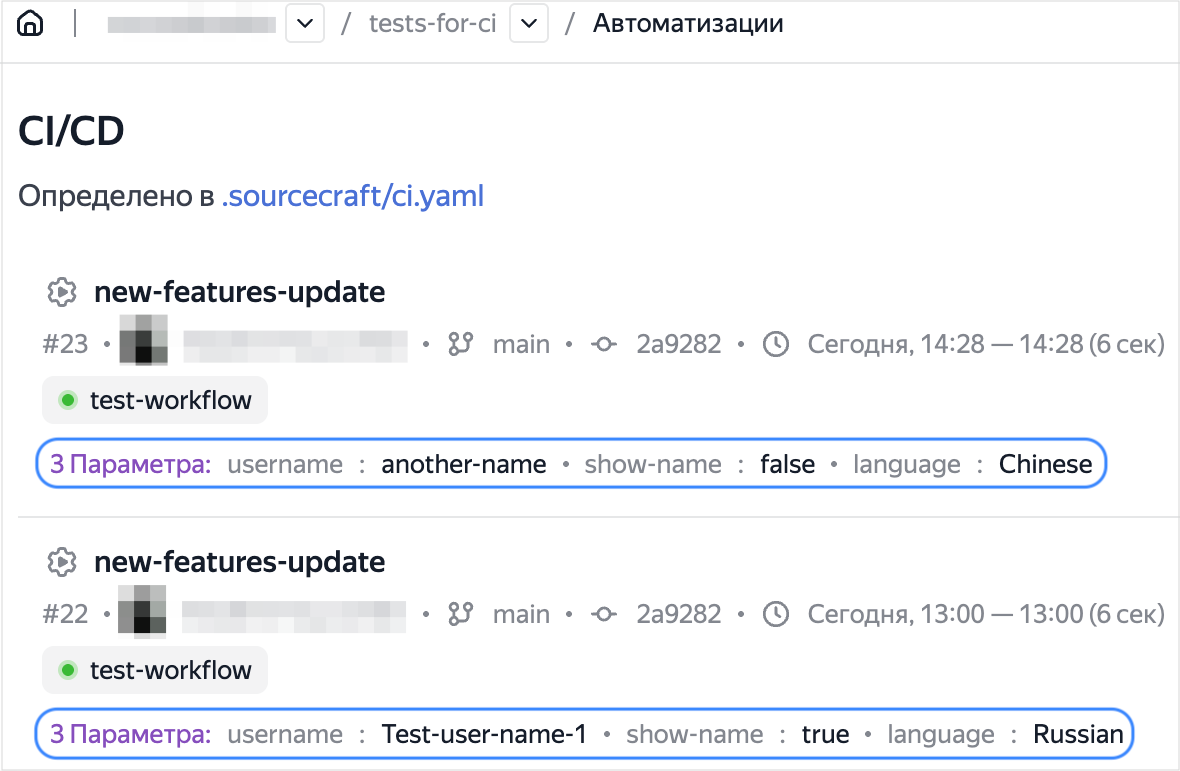The width and height of the screenshot is (1180, 771).
Task: Open the .sourcecraft/ci.yaml file link
Action: (x=353, y=195)
